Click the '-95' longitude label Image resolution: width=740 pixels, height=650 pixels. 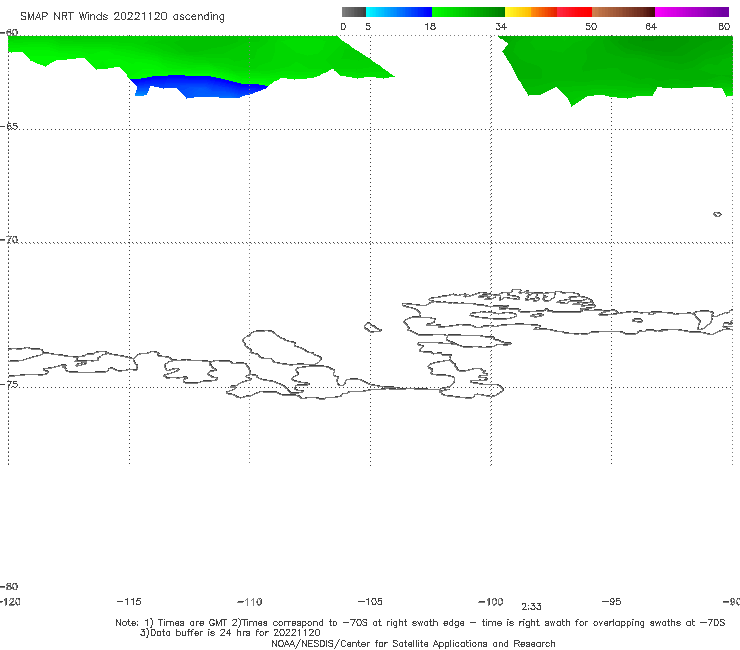click(x=612, y=601)
